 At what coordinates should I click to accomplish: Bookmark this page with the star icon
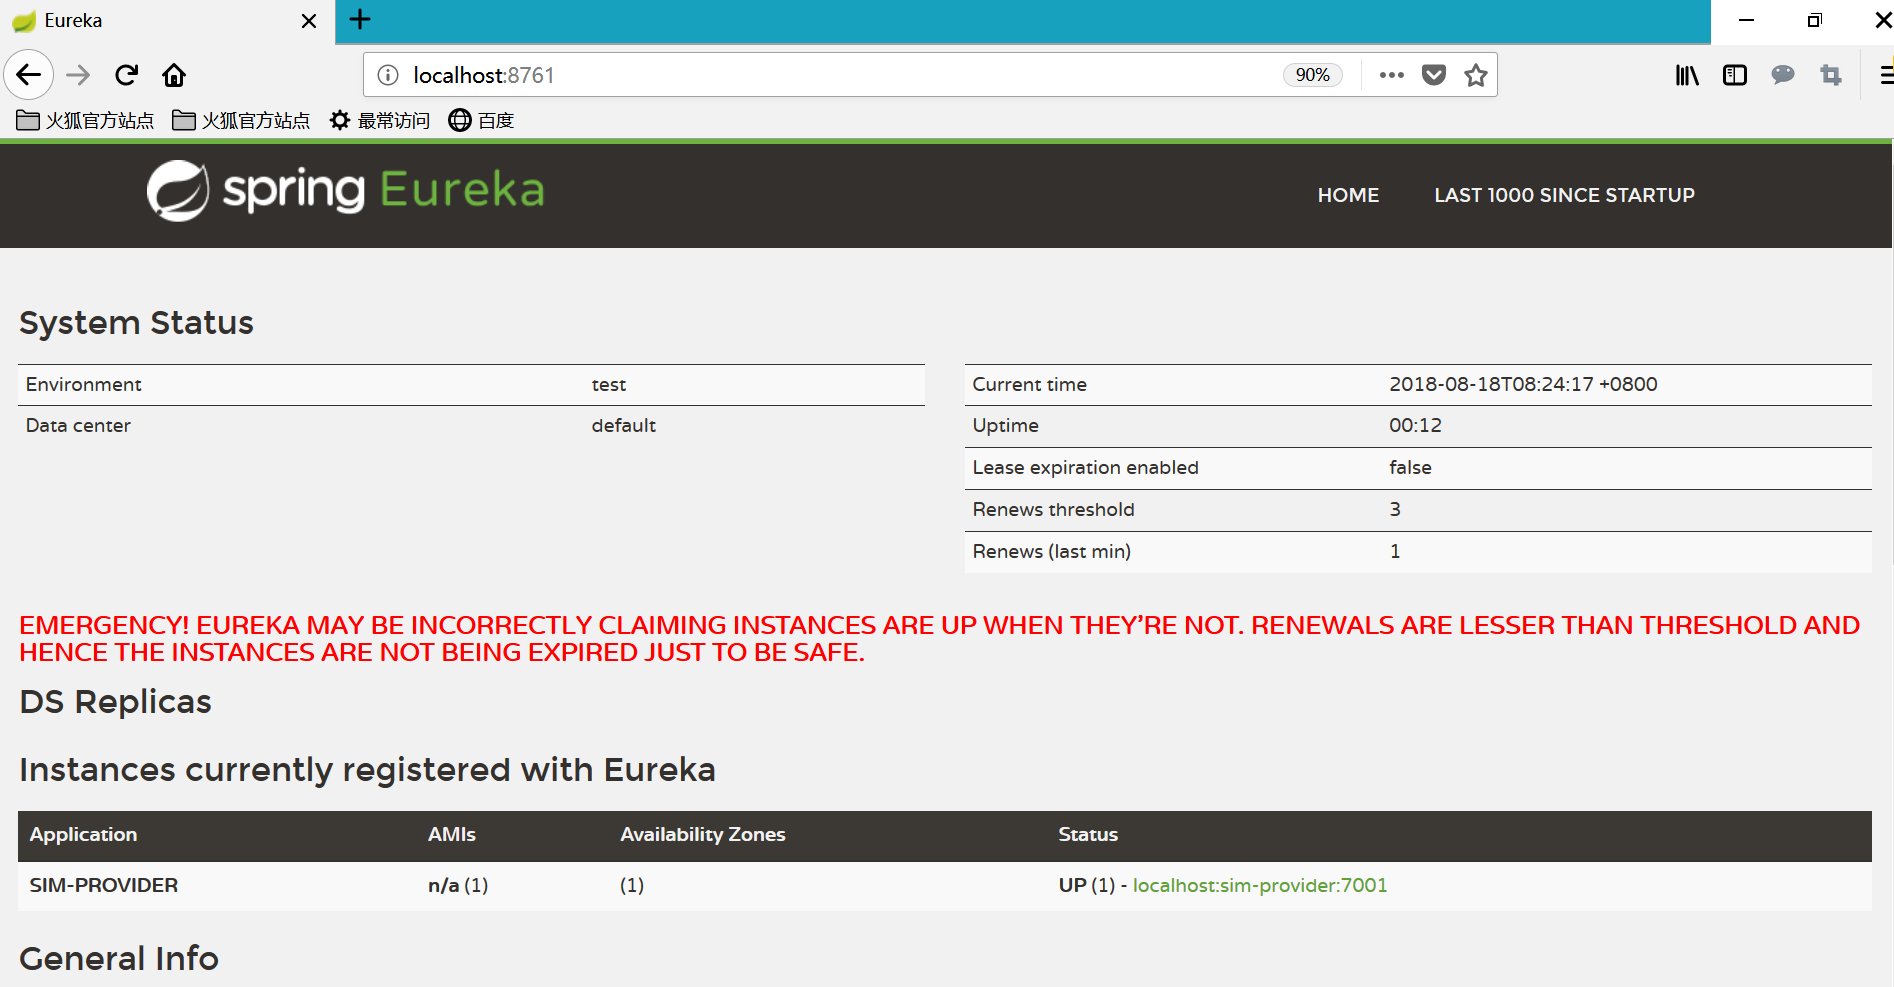[1475, 75]
